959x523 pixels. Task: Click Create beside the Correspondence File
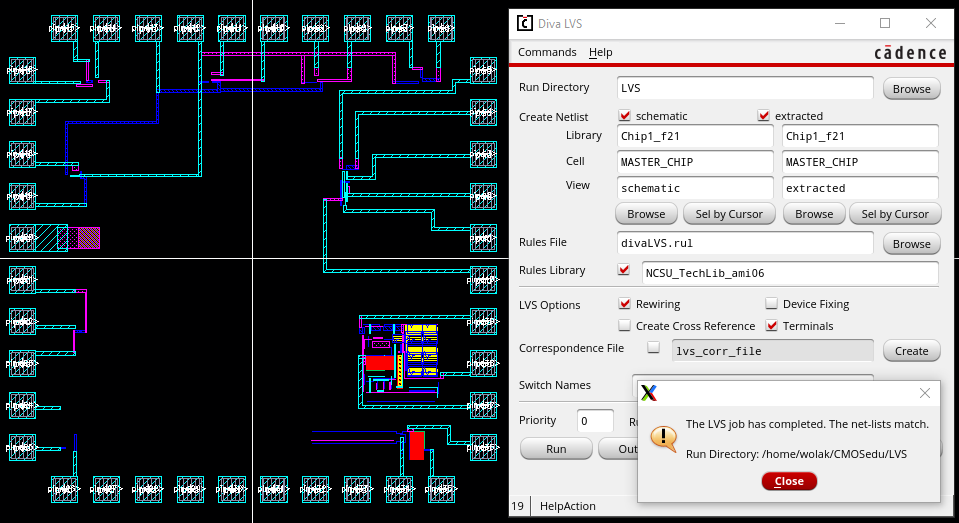coord(911,351)
